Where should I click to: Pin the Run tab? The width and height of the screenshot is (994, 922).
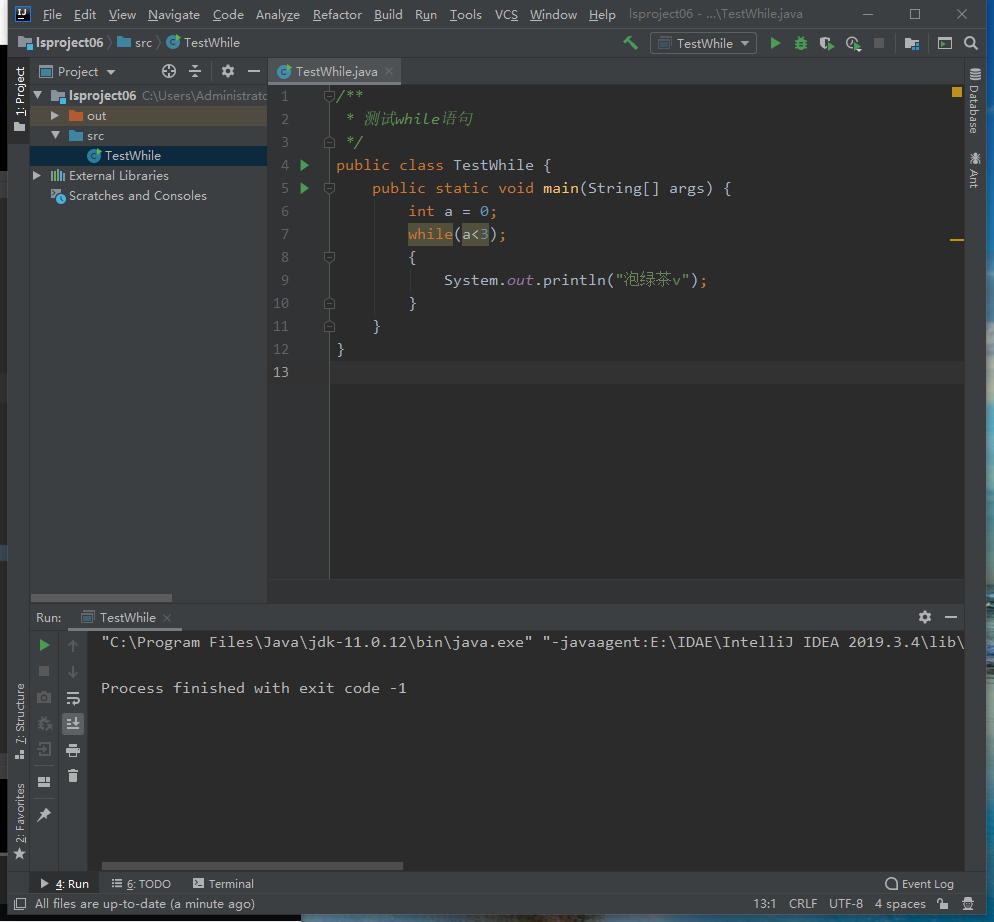(44, 815)
